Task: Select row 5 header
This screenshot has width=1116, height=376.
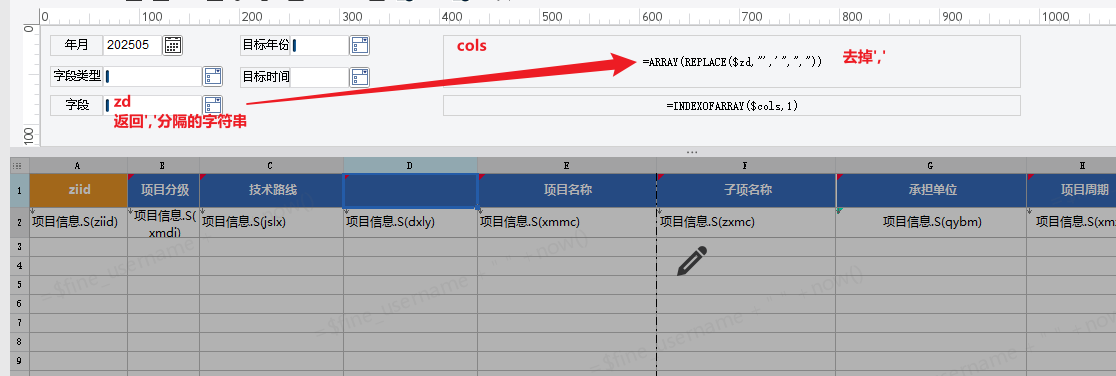Action: coord(19,285)
